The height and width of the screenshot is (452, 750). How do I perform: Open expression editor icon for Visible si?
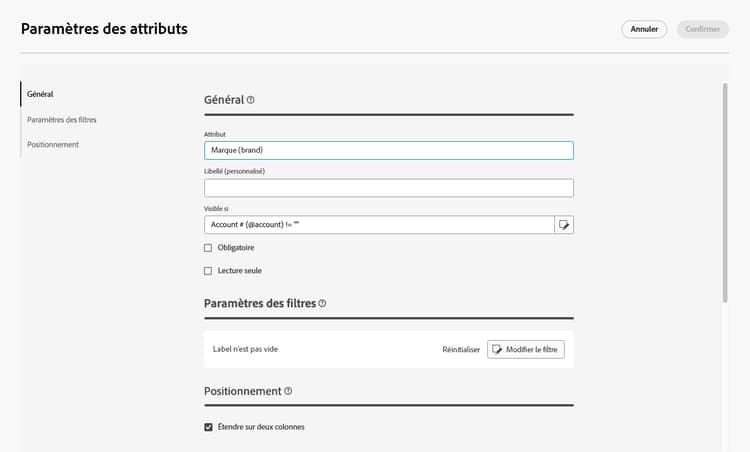point(564,225)
